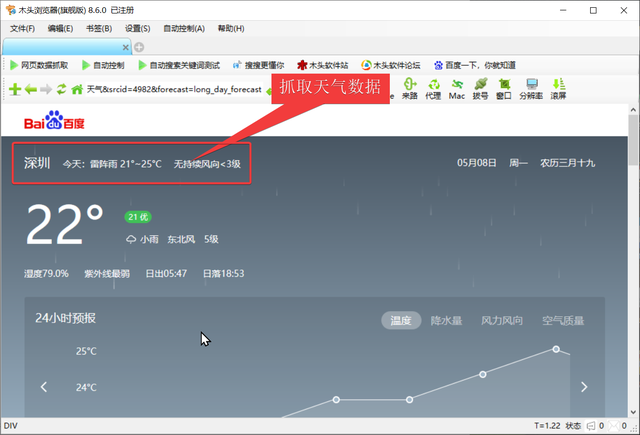Screen dimensions: 640x435
Task: Click the 来路 referrer tool icon
Action: (x=410, y=89)
